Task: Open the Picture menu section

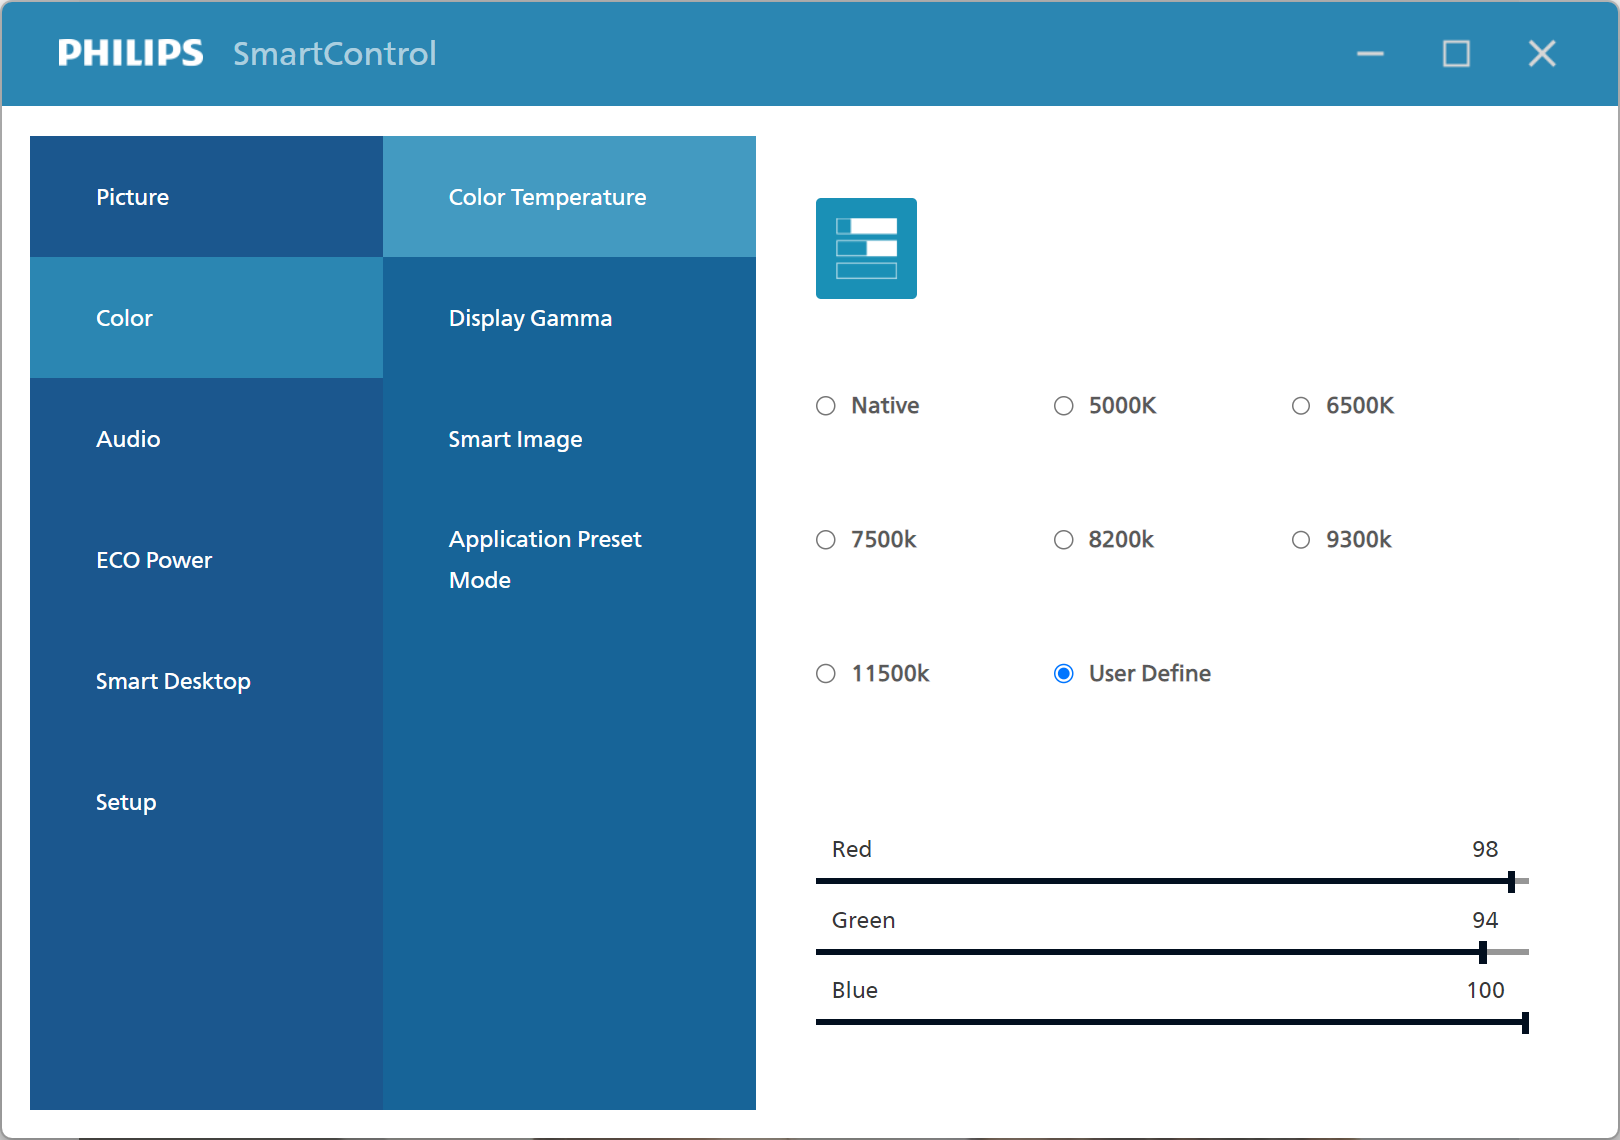Action: point(132,197)
